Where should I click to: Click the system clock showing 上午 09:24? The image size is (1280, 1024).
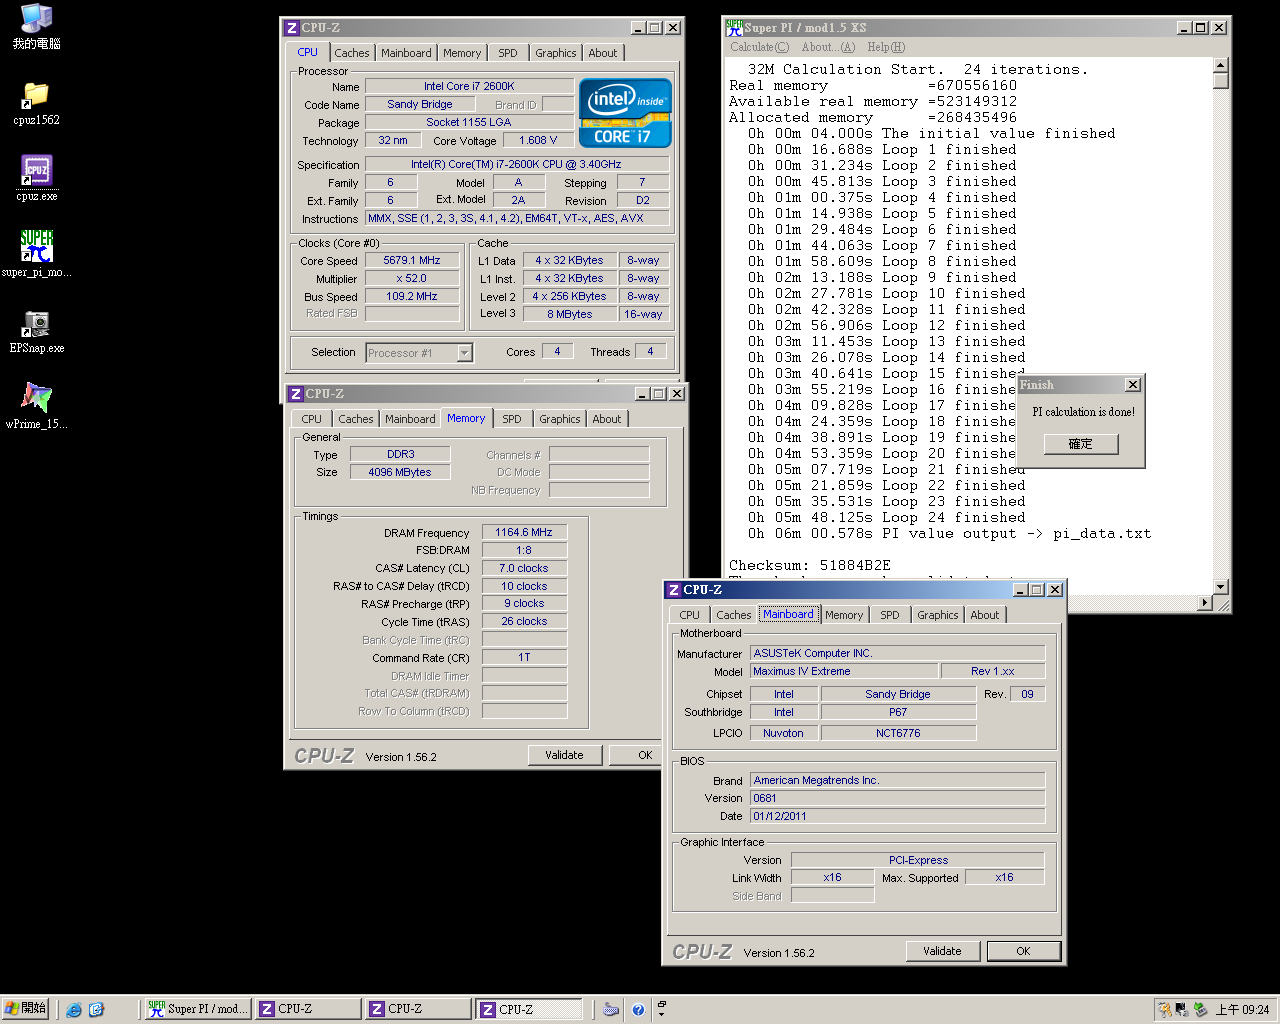point(1242,1010)
